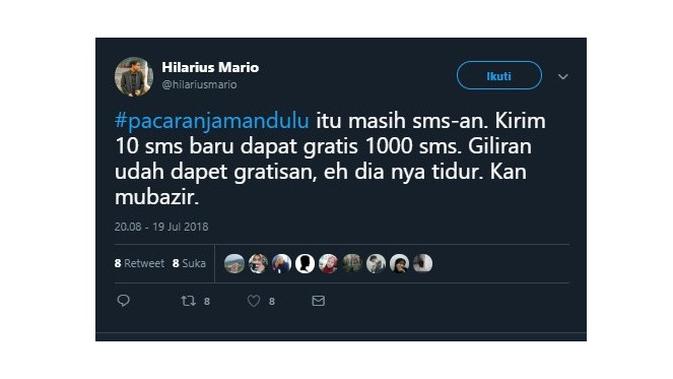Click the first liker avatar in row
The image size is (673, 379).
234,264
